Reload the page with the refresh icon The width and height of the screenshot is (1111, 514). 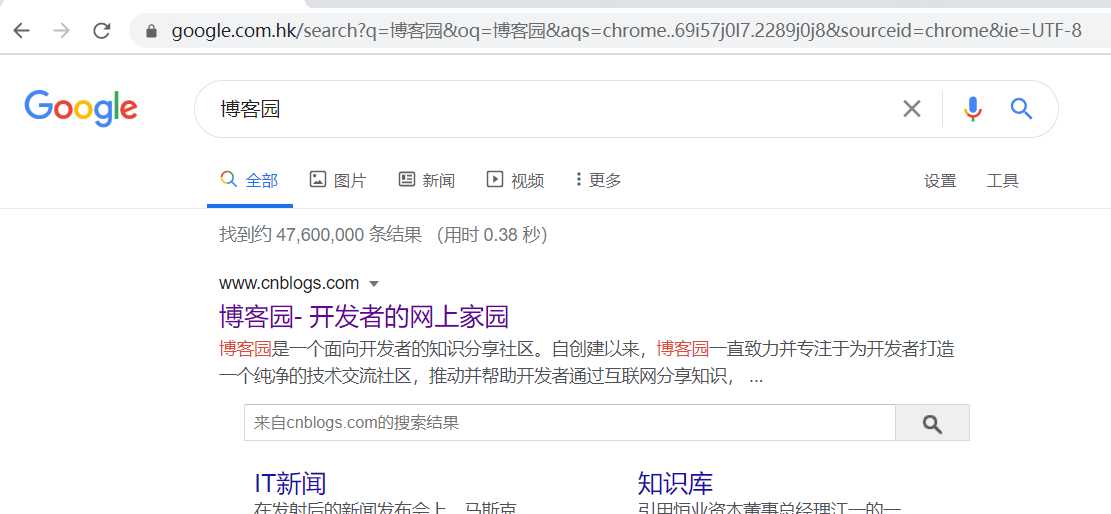click(102, 30)
